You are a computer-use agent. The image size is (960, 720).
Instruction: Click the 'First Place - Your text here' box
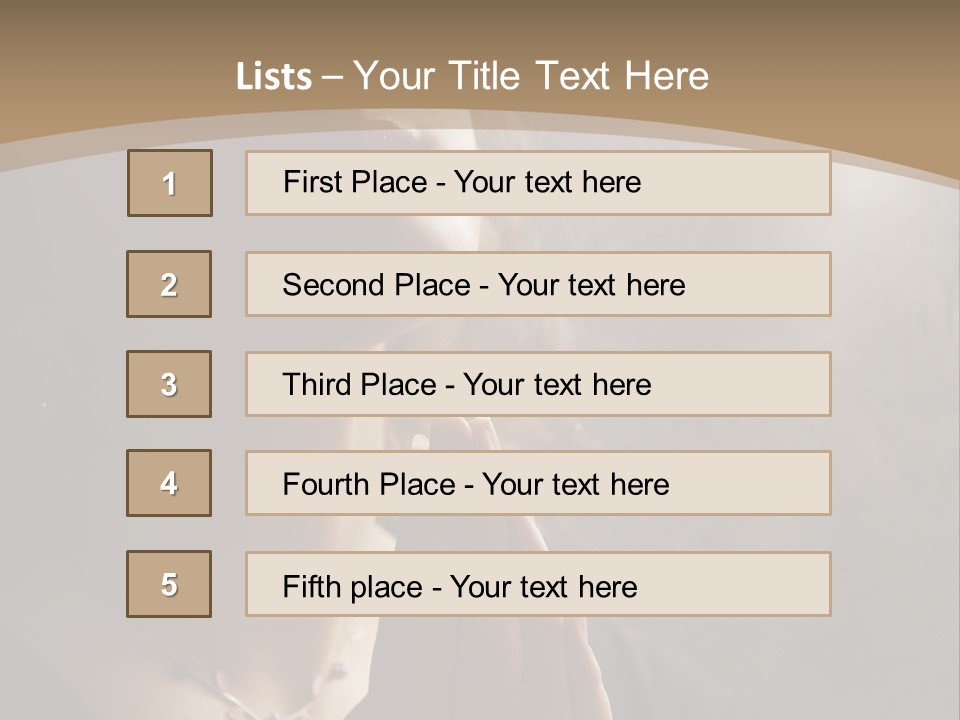pyautogui.click(x=538, y=183)
